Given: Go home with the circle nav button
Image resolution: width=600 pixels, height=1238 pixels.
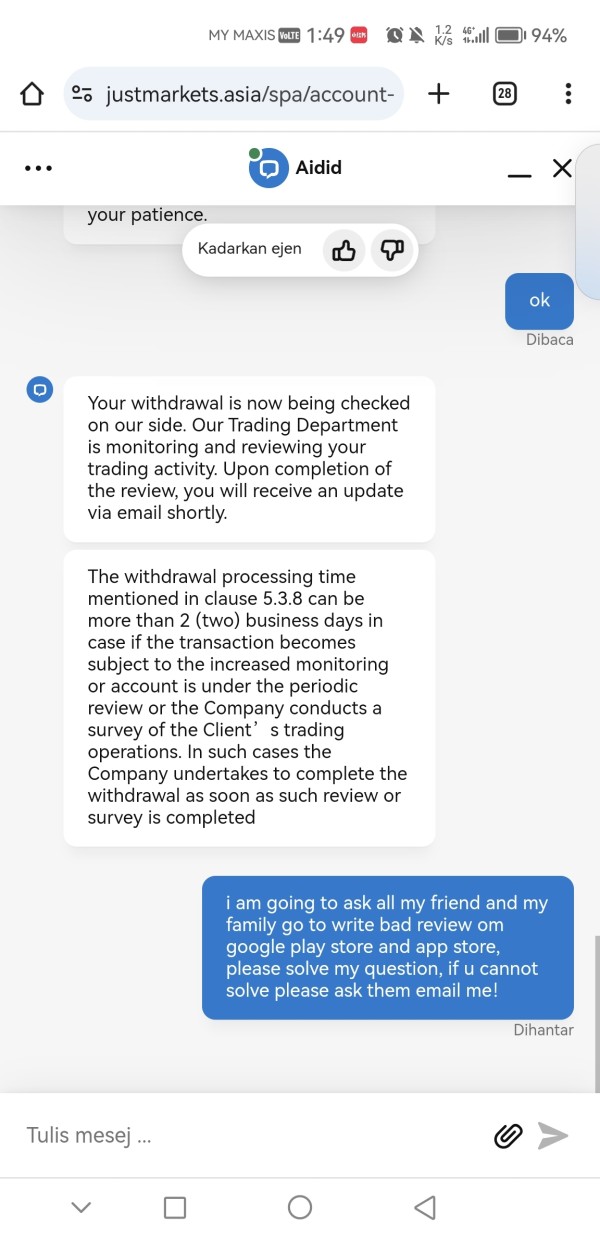Looking at the screenshot, I should click(300, 1208).
